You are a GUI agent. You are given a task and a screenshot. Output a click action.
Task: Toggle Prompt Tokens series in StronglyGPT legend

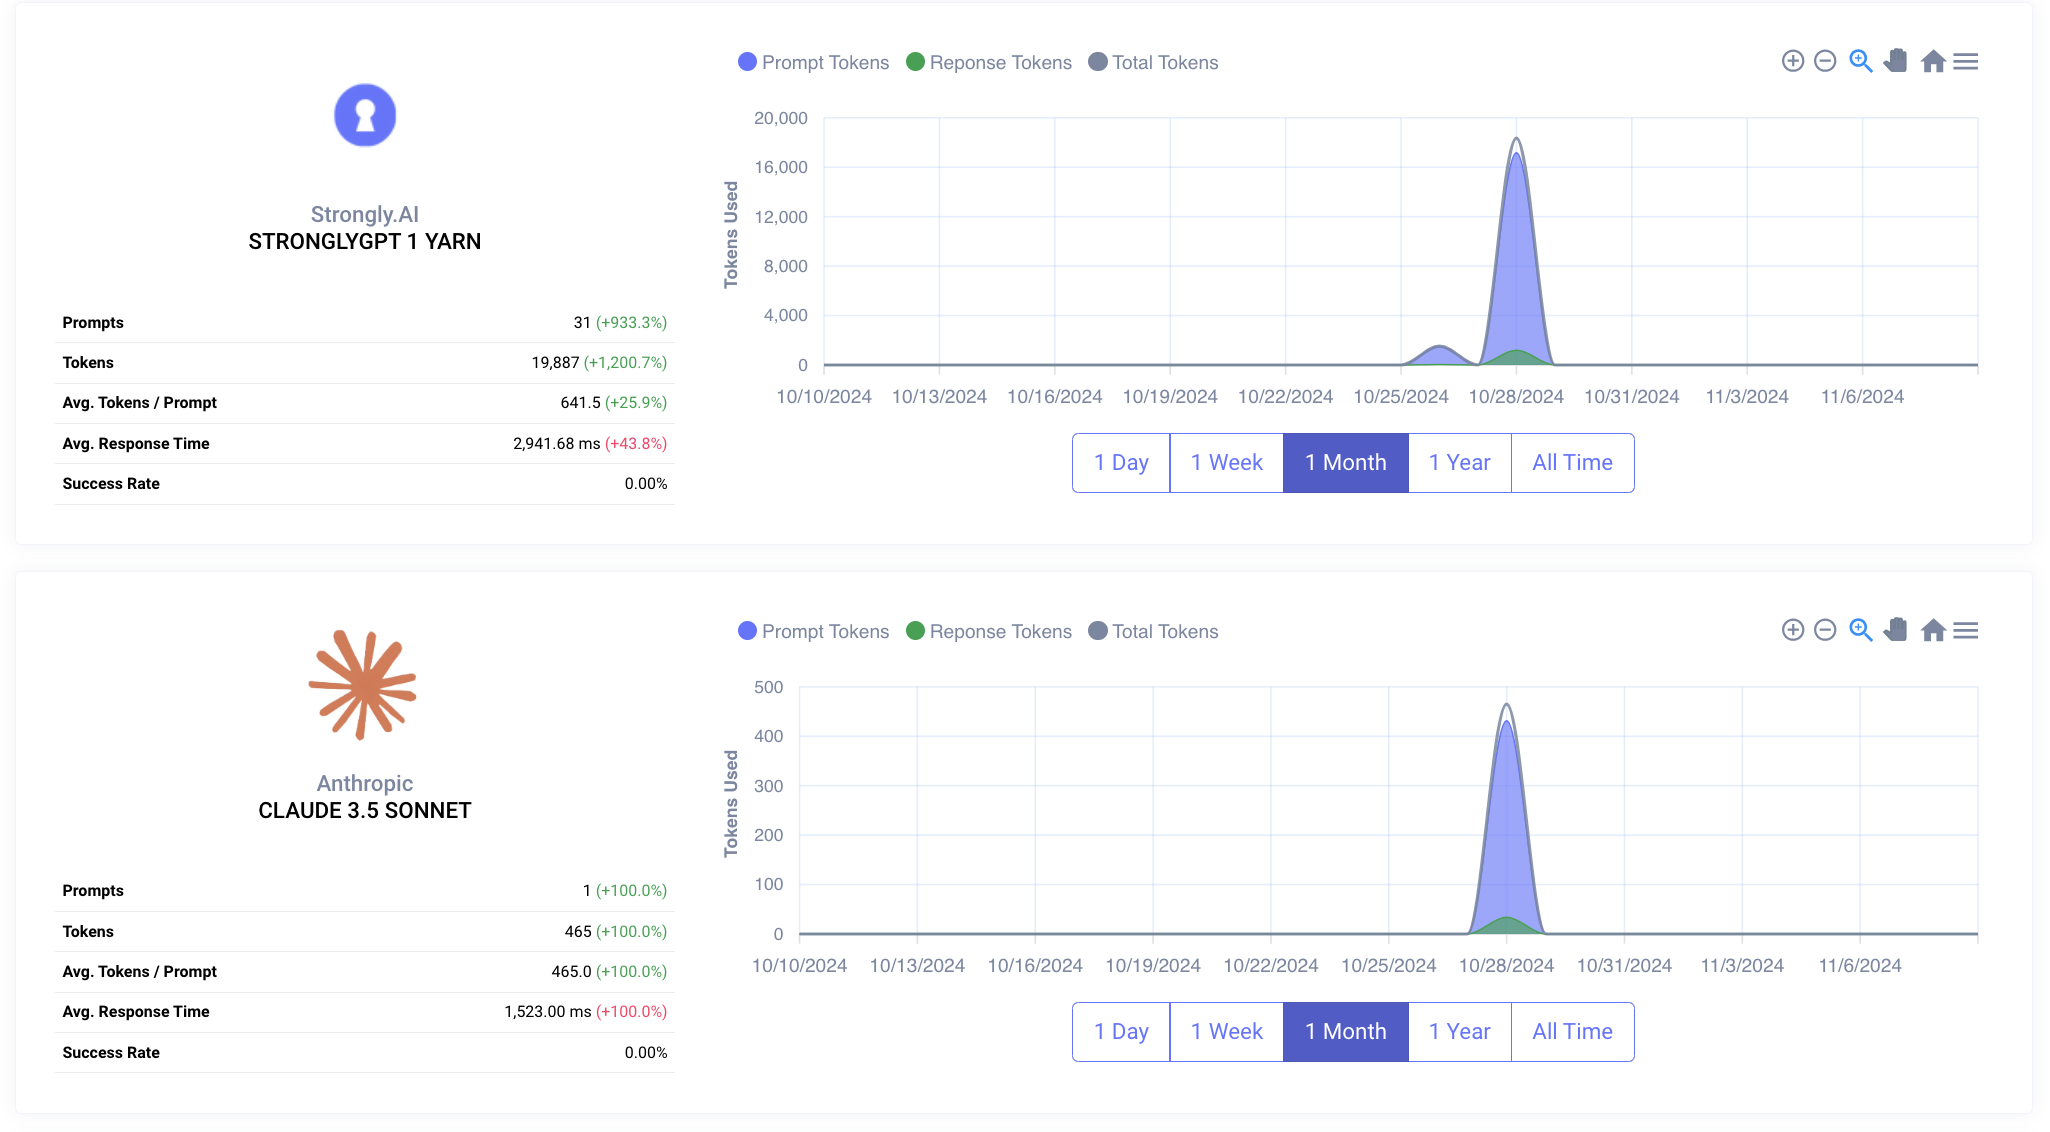coord(813,62)
